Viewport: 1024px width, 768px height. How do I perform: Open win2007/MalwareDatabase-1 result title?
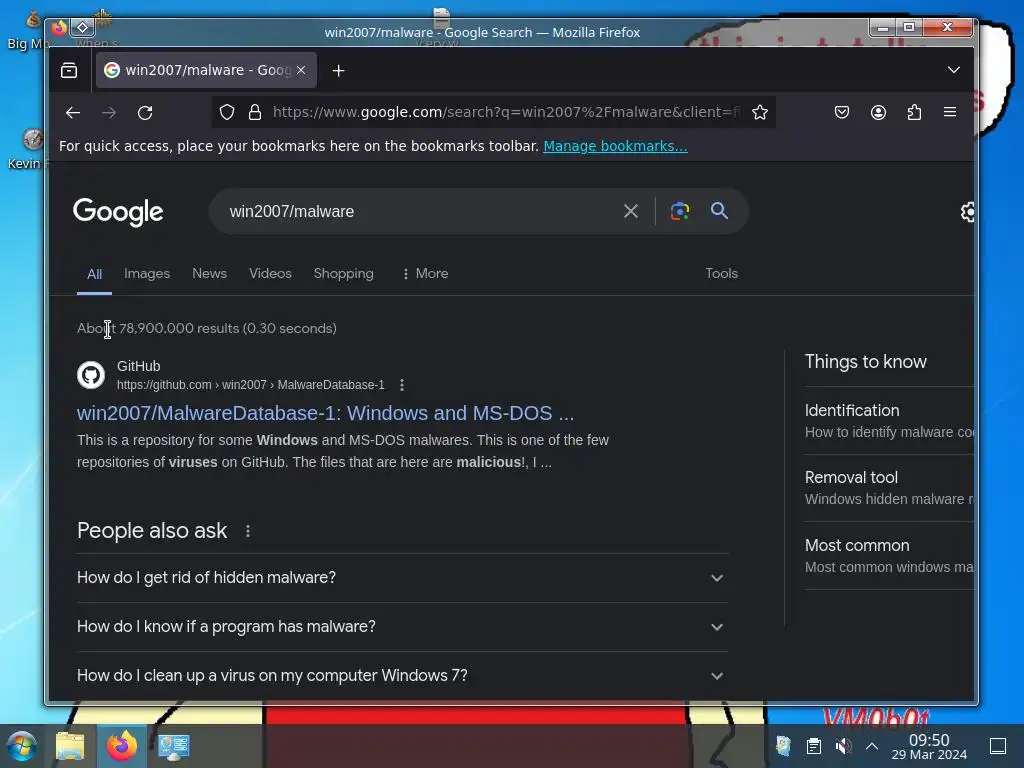(x=325, y=413)
